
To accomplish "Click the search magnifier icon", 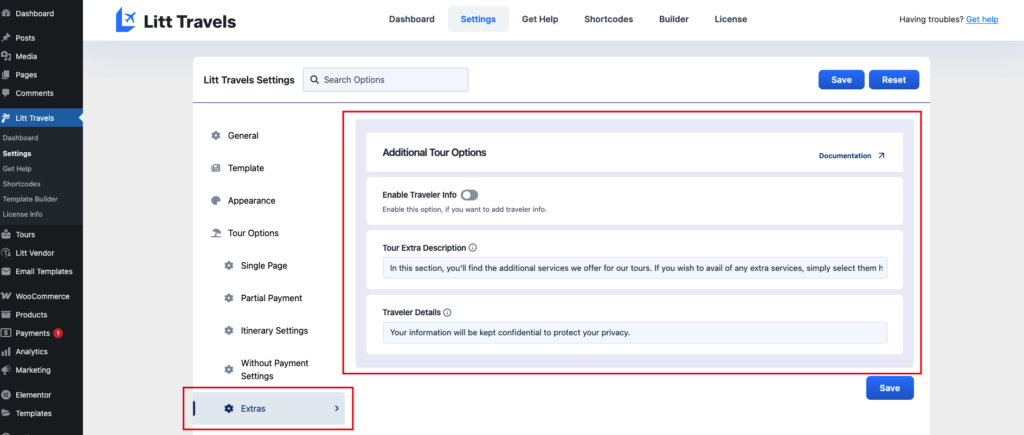I will (x=314, y=80).
